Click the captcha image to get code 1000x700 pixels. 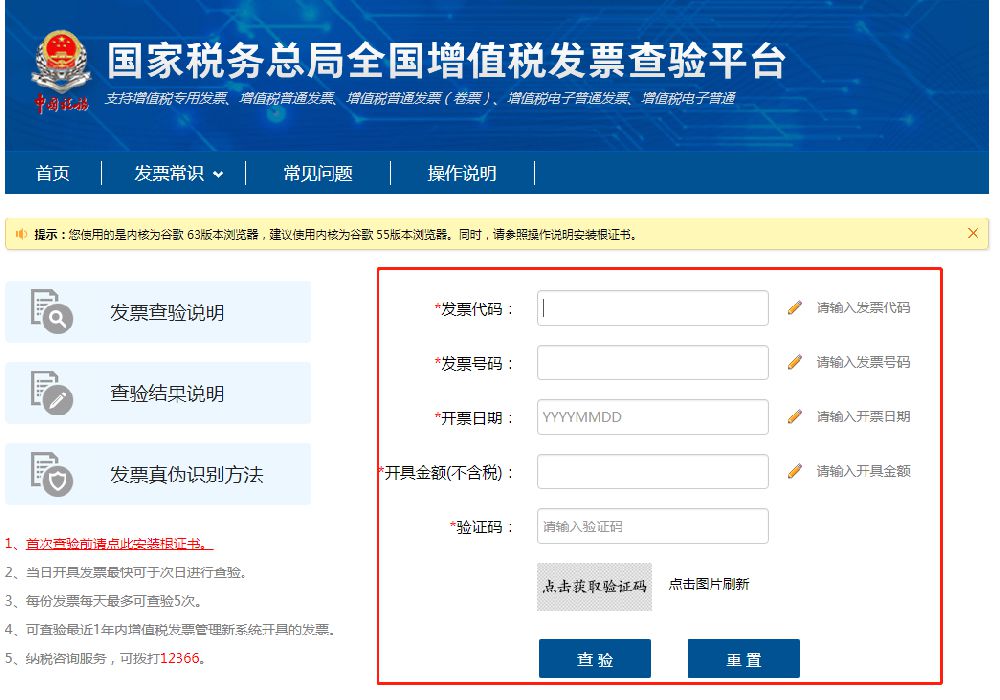pyautogui.click(x=594, y=586)
